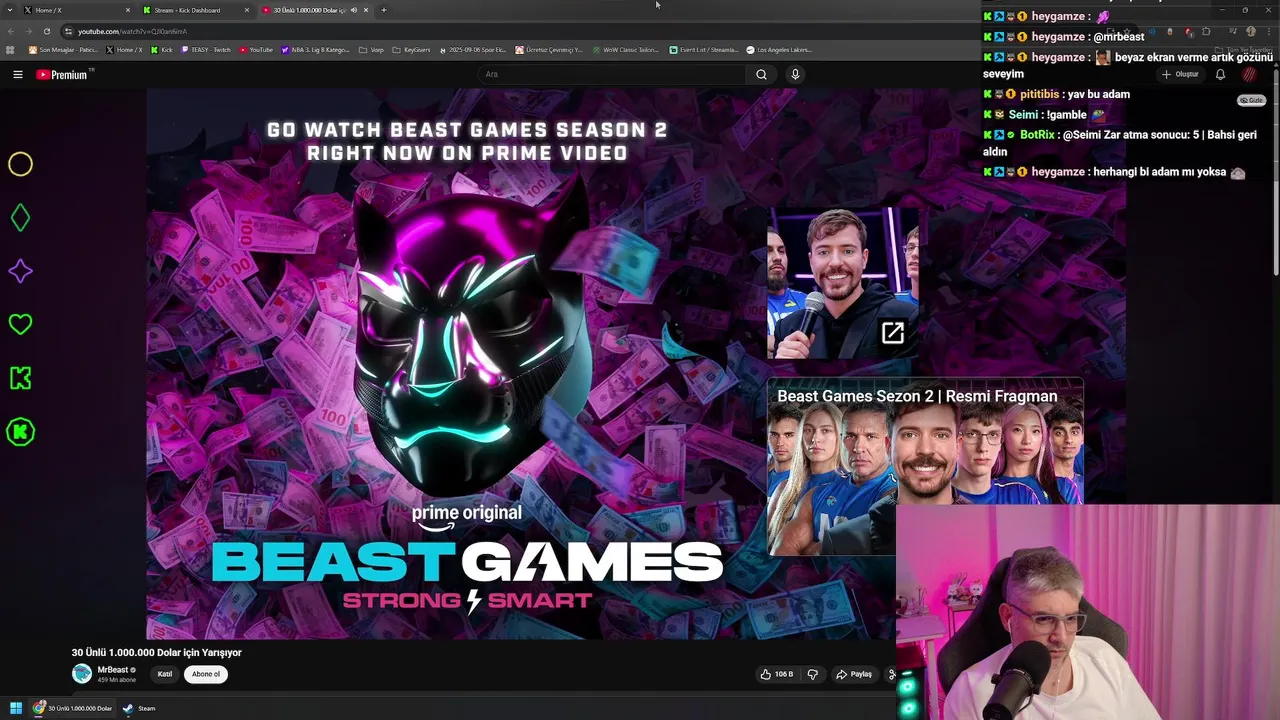The height and width of the screenshot is (720, 1280).
Task: Click the 'Gizle' hide end-screen toggle
Action: point(1251,100)
